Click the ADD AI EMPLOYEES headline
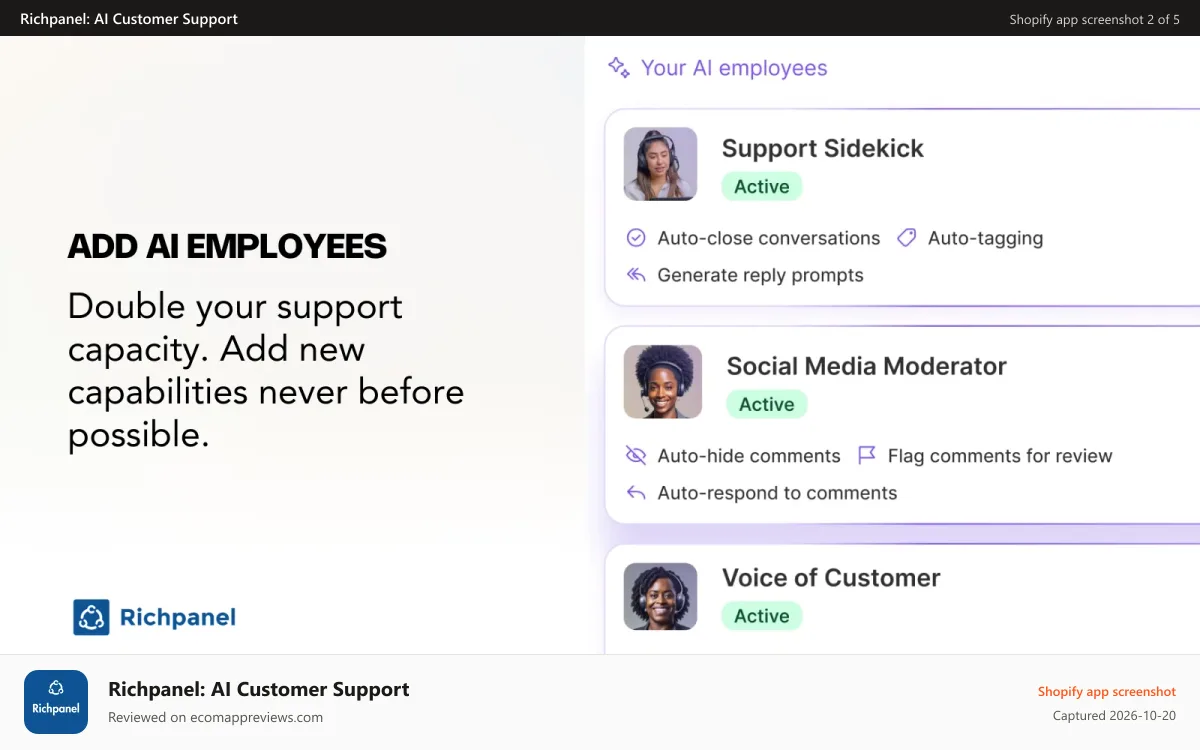The width and height of the screenshot is (1200, 750). click(x=227, y=246)
